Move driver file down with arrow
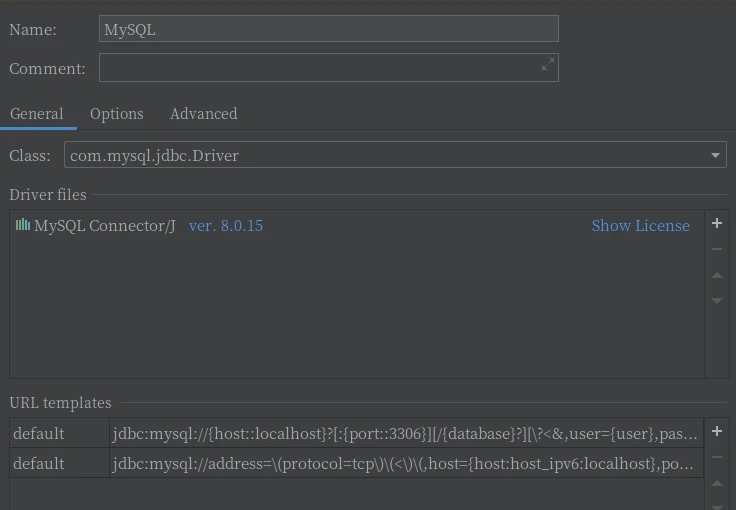 pos(716,300)
